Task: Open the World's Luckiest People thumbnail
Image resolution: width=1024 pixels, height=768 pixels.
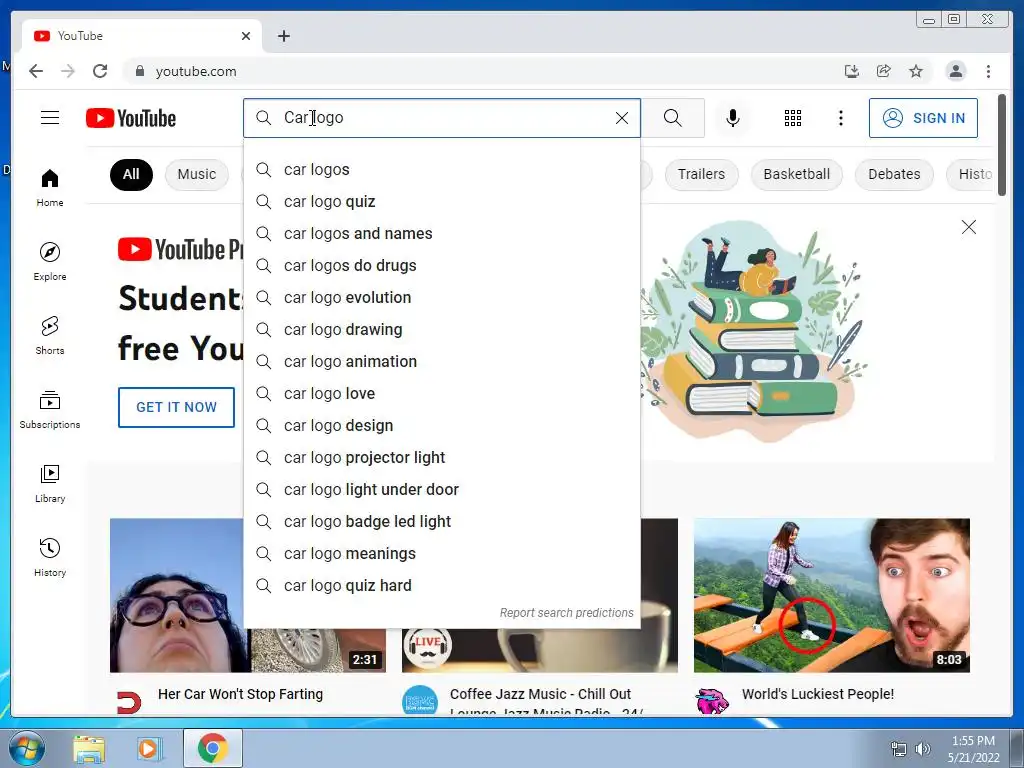Action: point(831,595)
